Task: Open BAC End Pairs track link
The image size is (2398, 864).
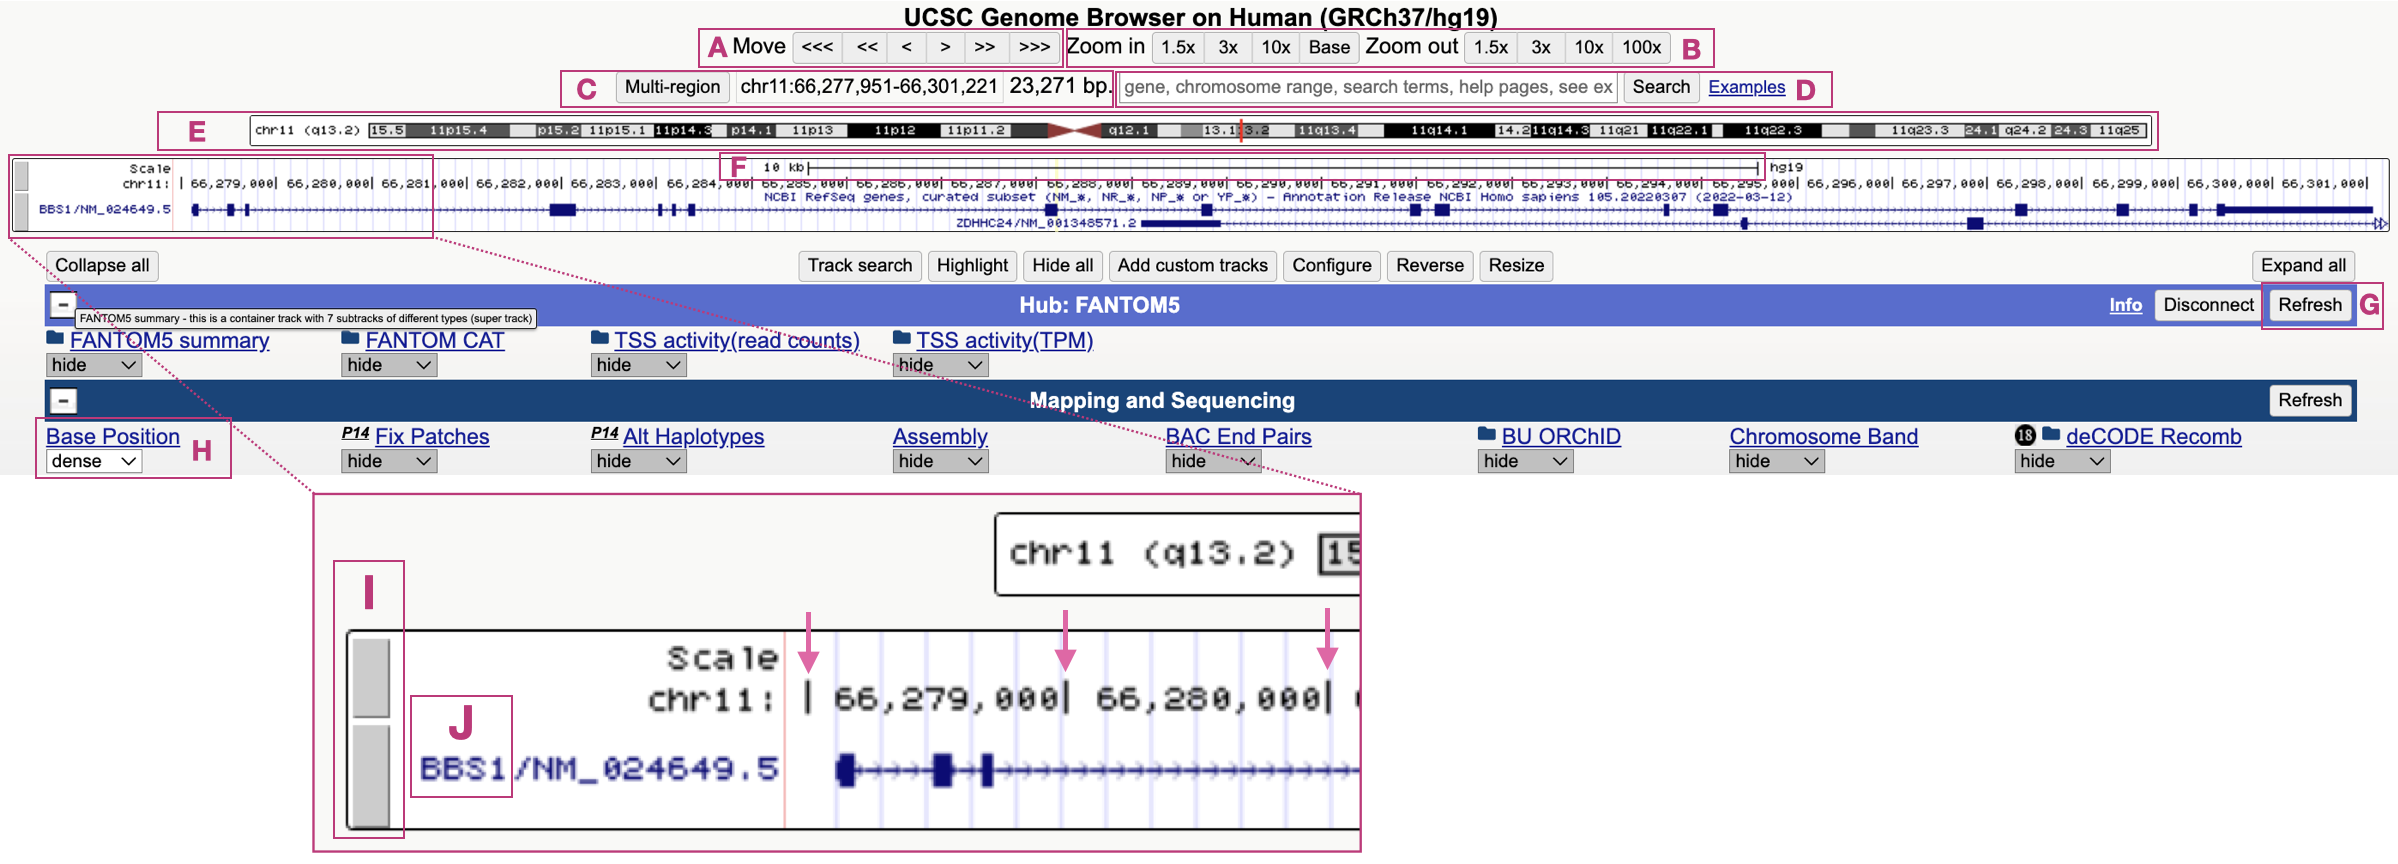Action: pos(1238,437)
